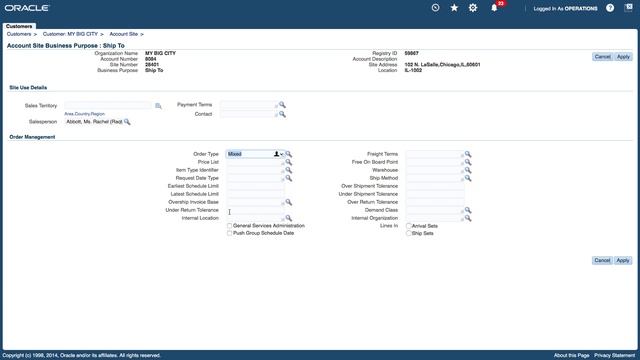
Task: Click the Payment Terms input field
Action: click(249, 105)
